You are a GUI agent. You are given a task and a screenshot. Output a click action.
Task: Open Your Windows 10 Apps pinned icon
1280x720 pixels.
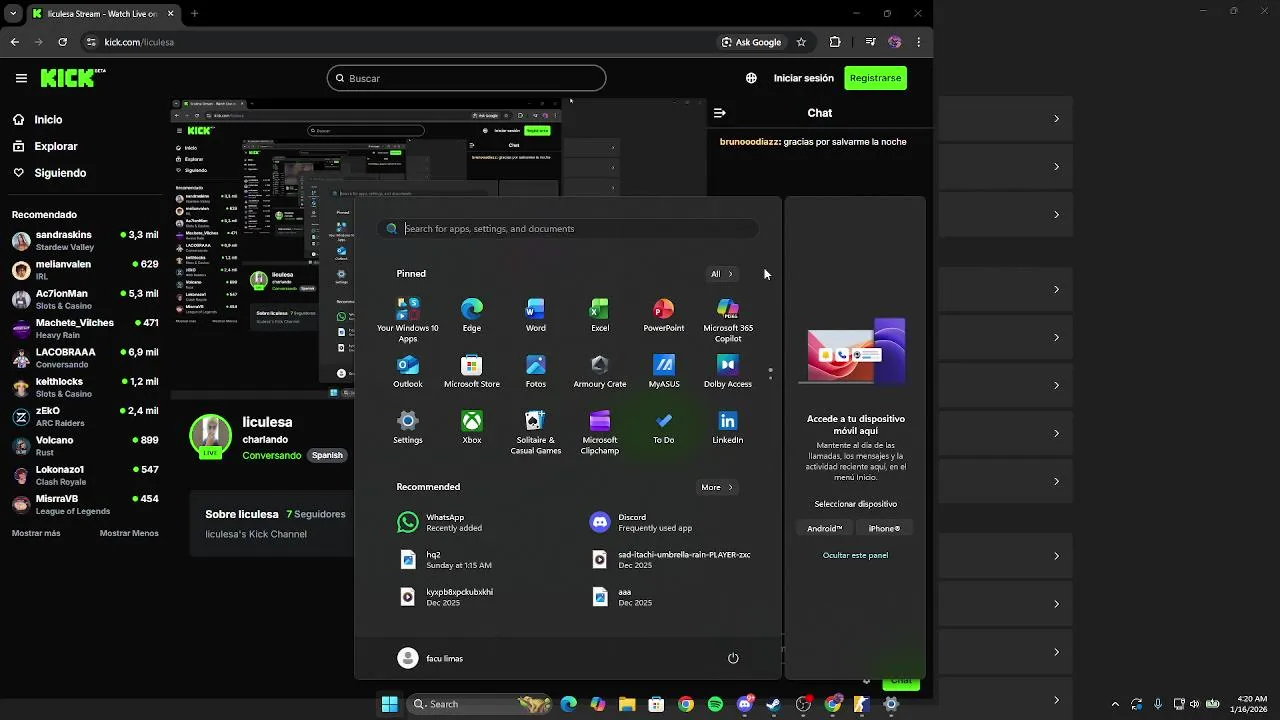[x=408, y=319]
